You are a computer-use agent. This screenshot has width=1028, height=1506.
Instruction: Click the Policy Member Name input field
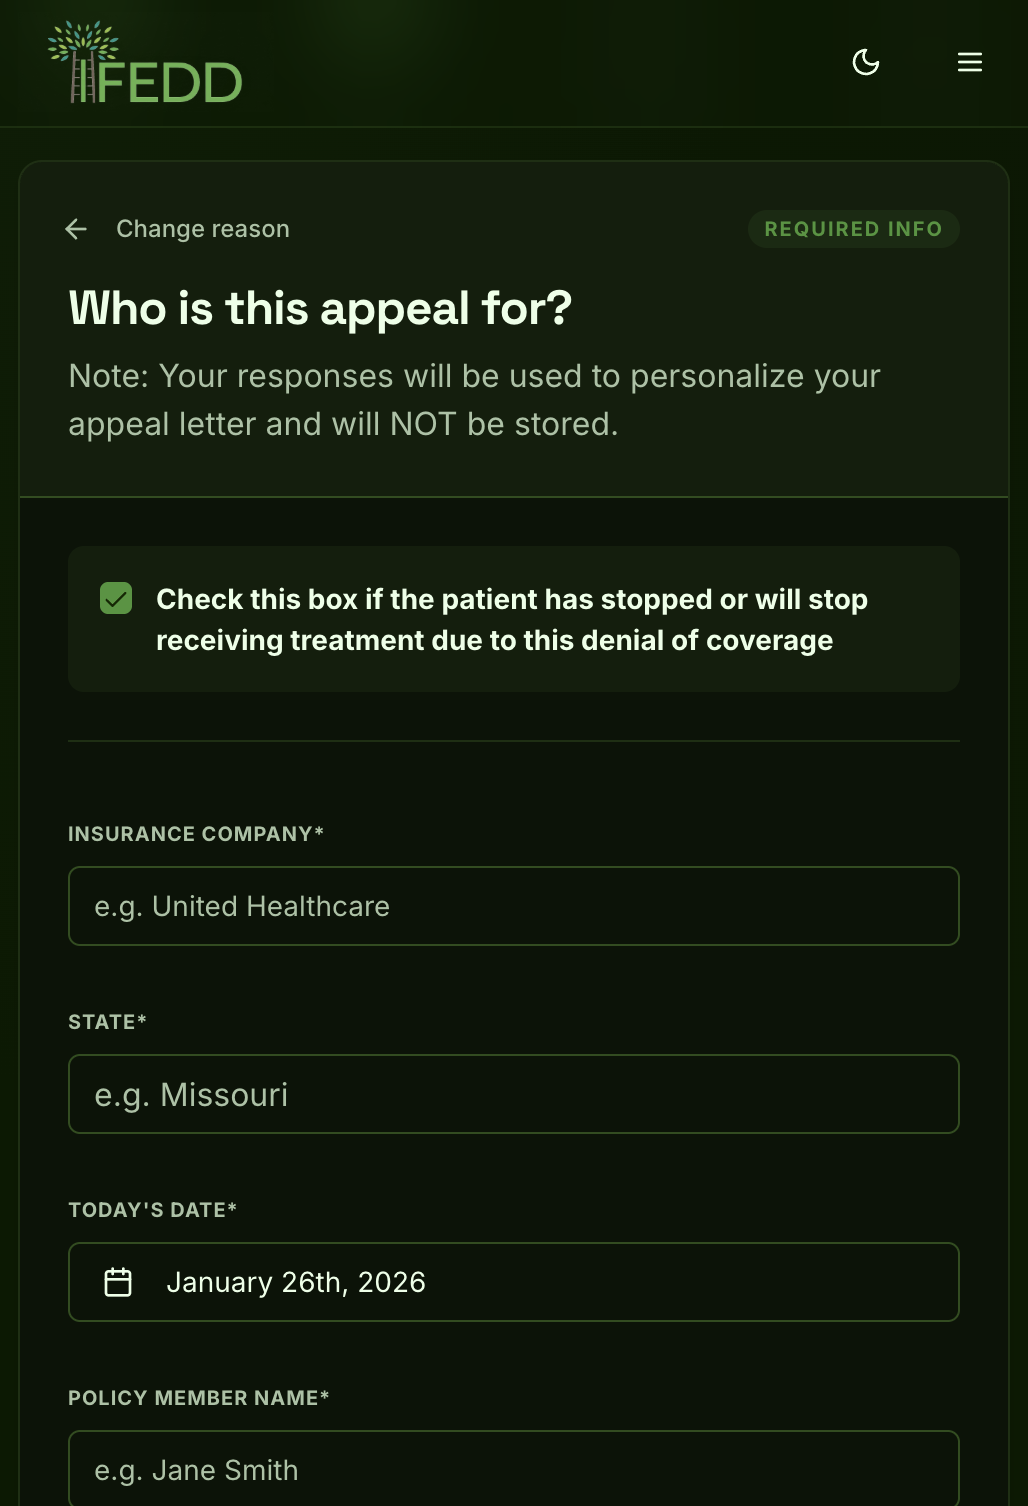pyautogui.click(x=513, y=1469)
